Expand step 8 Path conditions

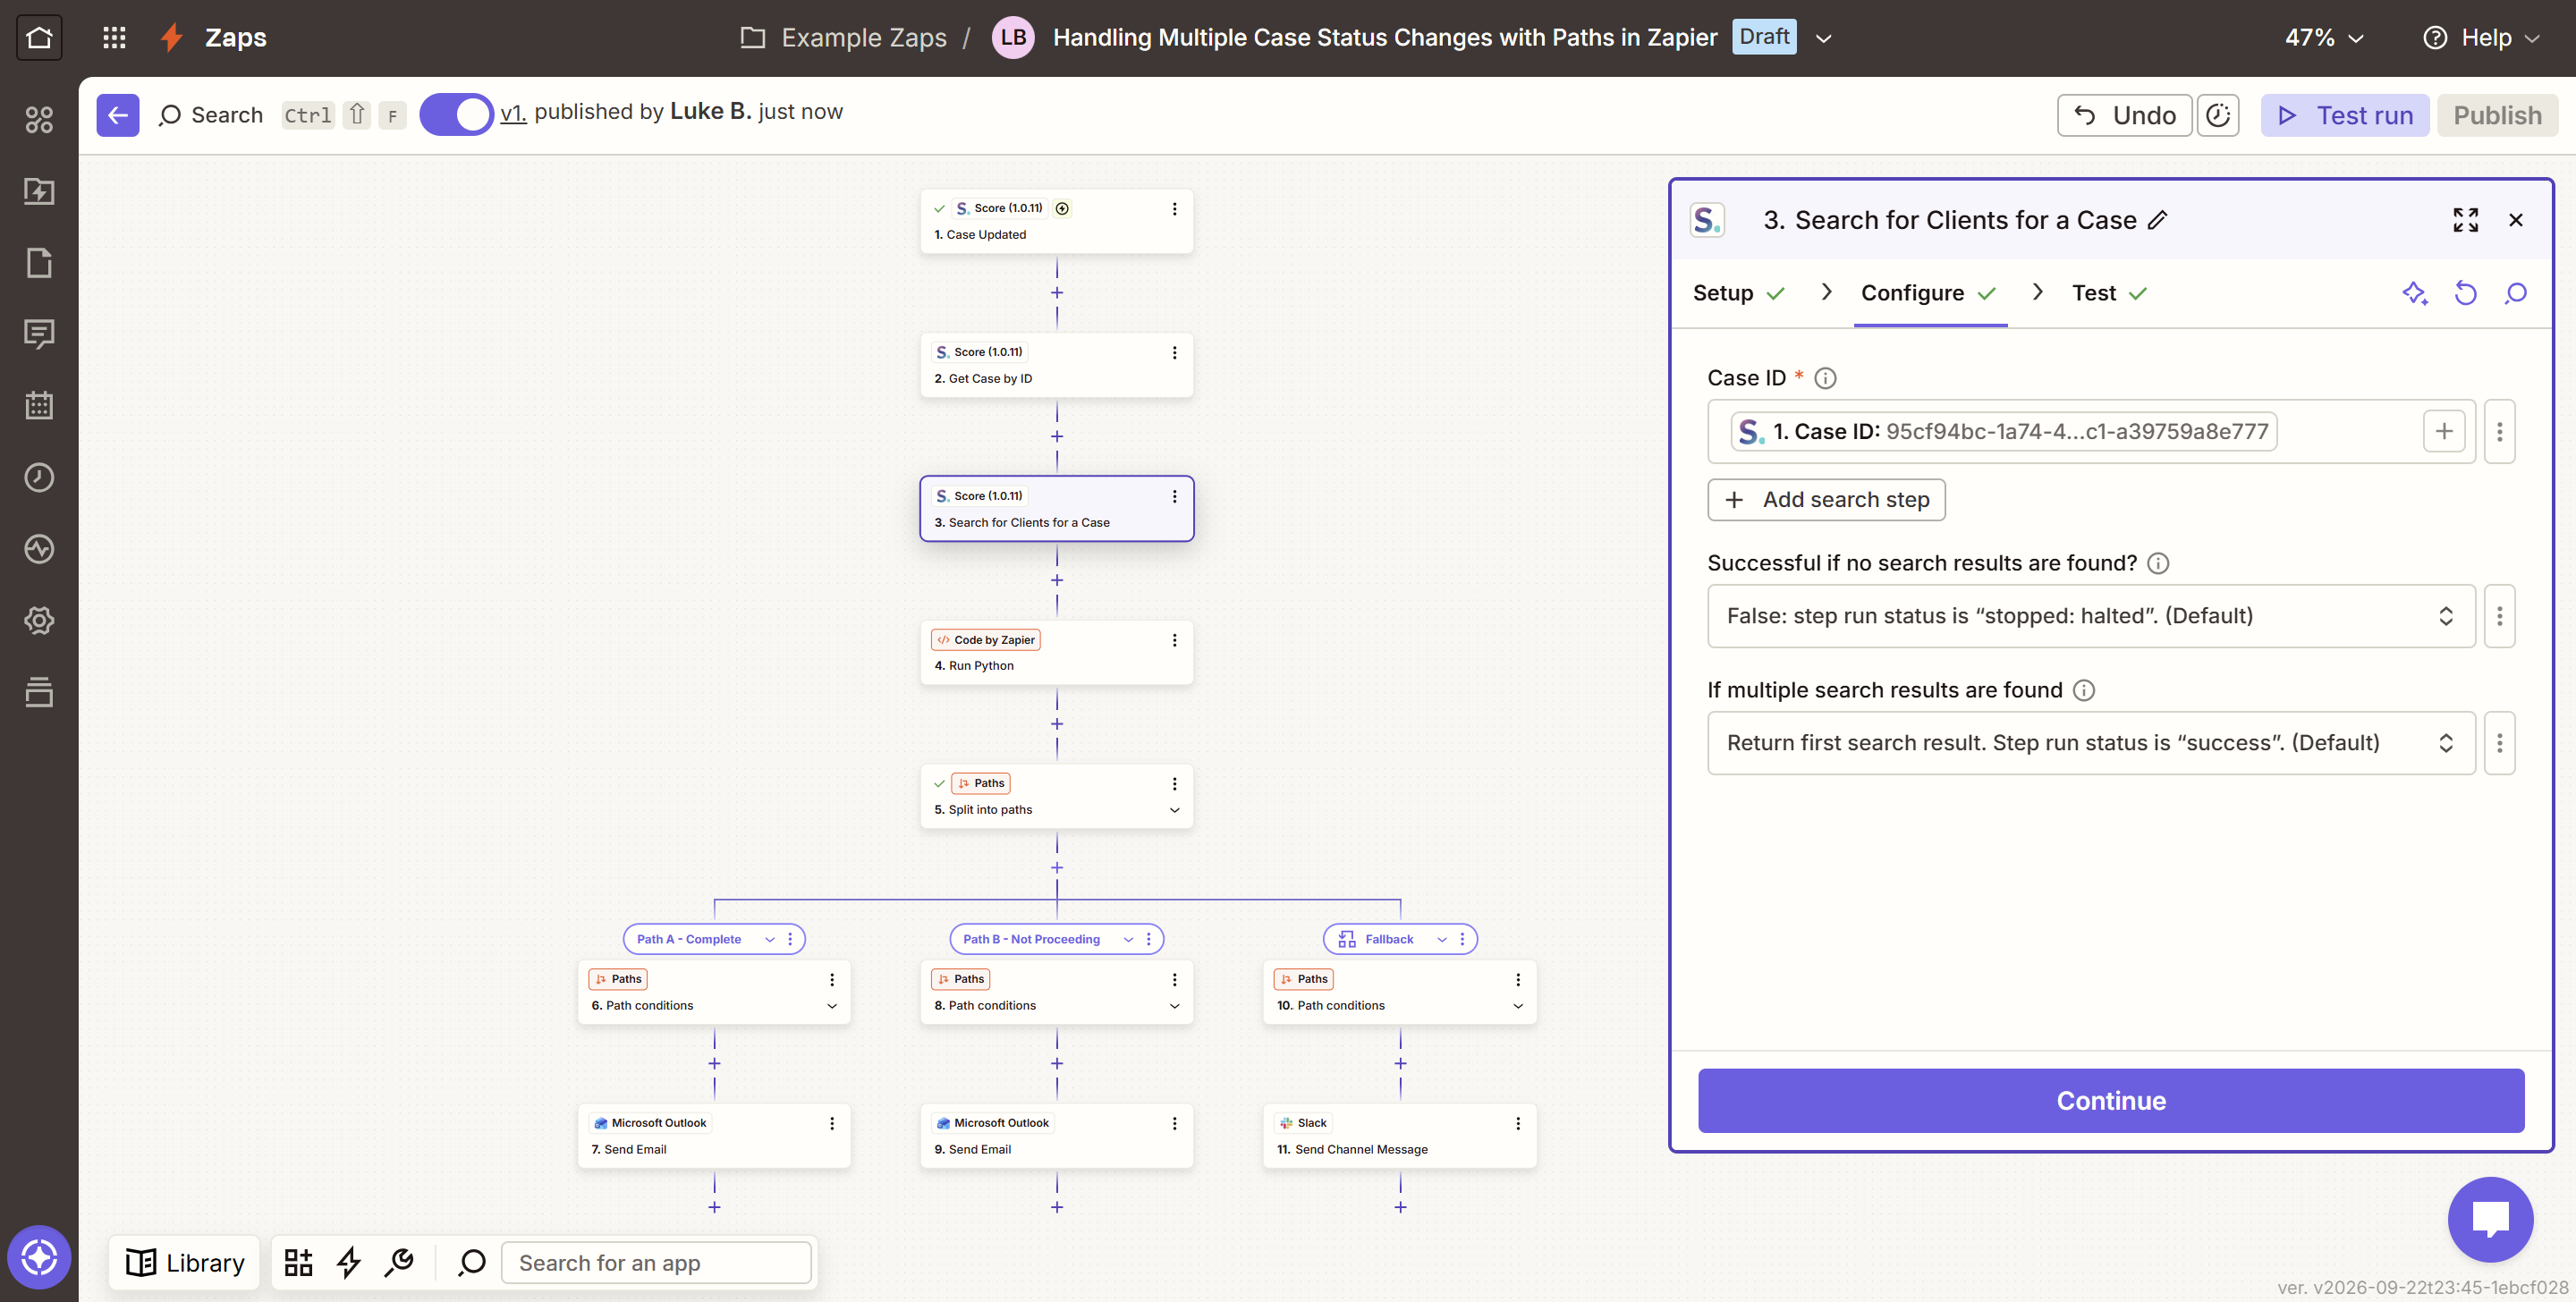pos(1174,1006)
